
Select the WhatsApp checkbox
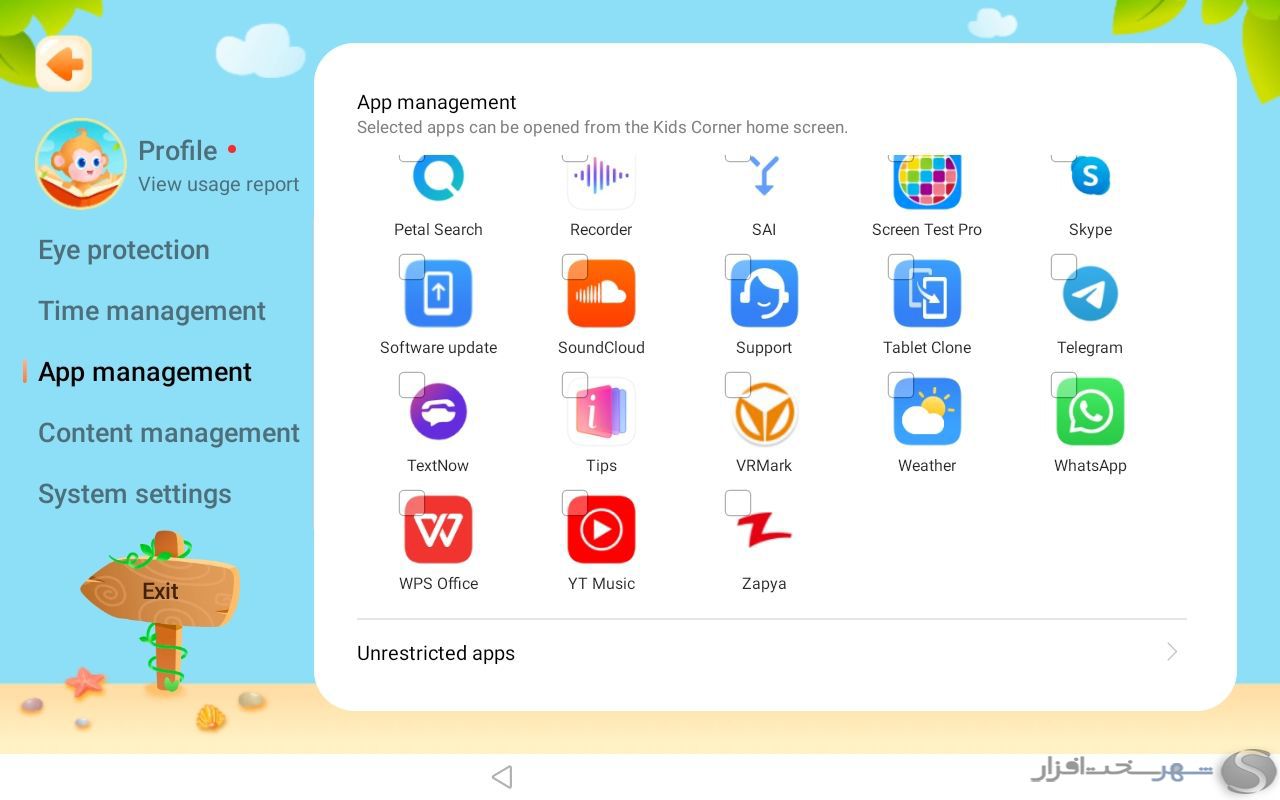click(x=1063, y=385)
